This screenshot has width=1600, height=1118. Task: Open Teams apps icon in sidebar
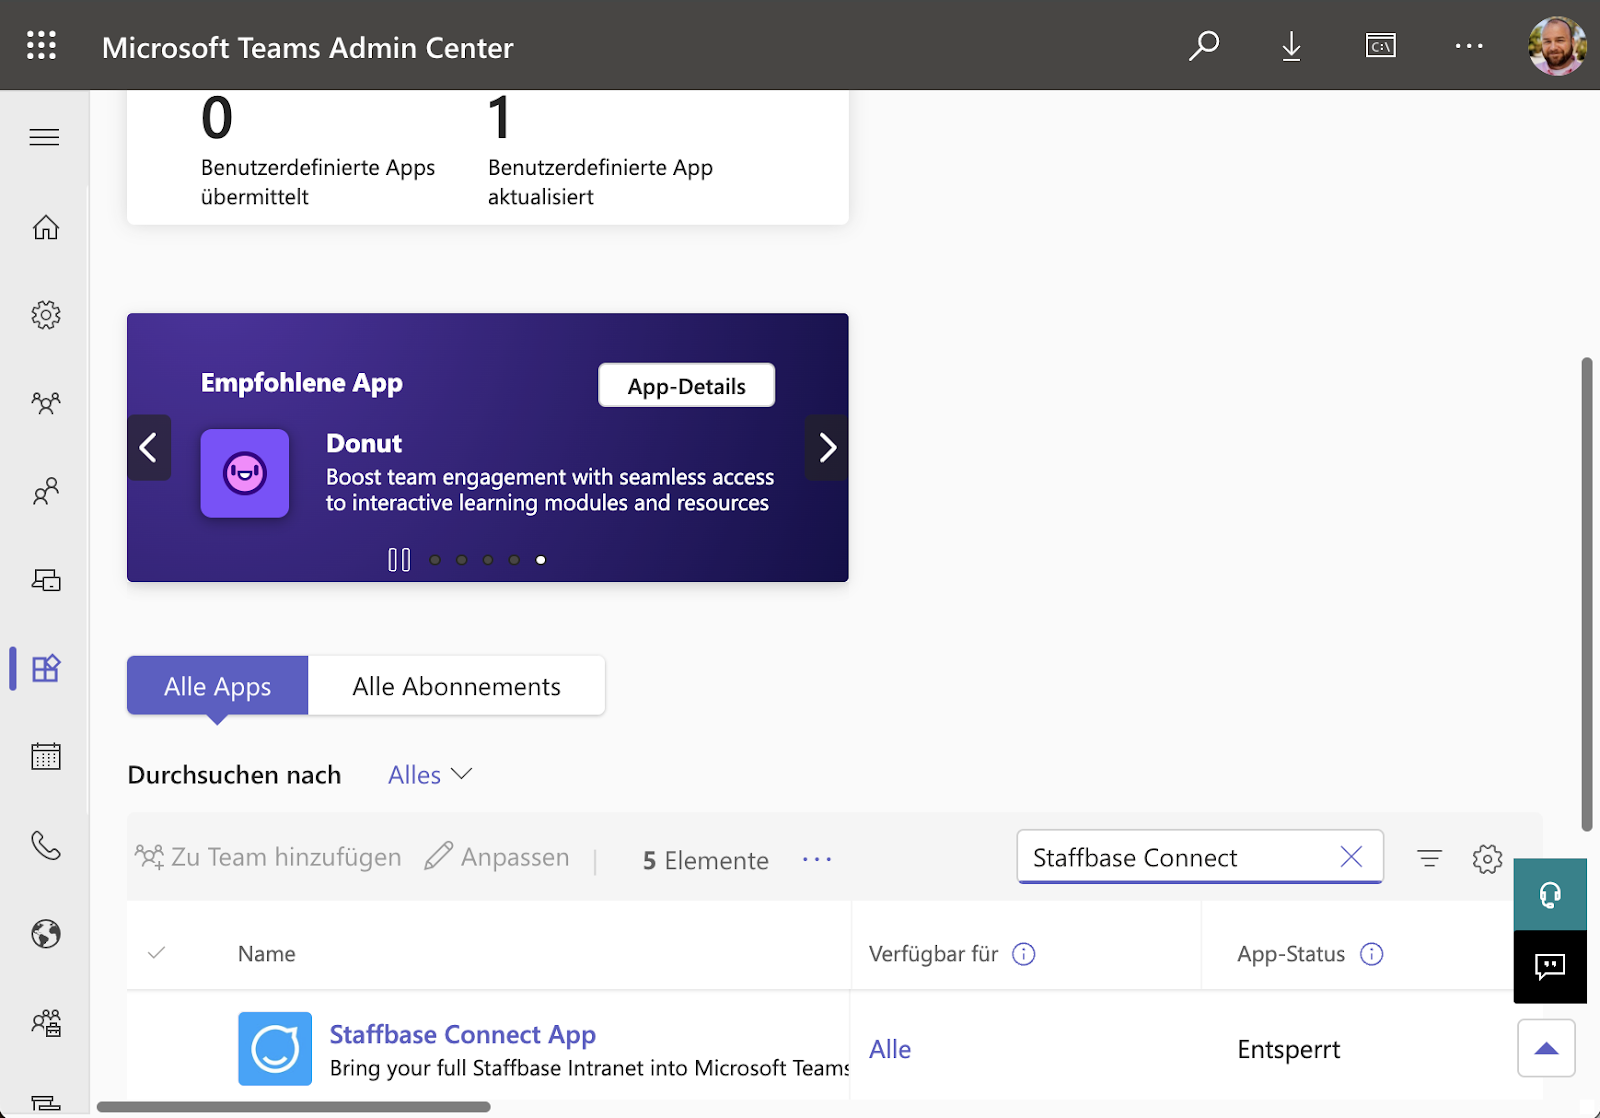tap(45, 668)
